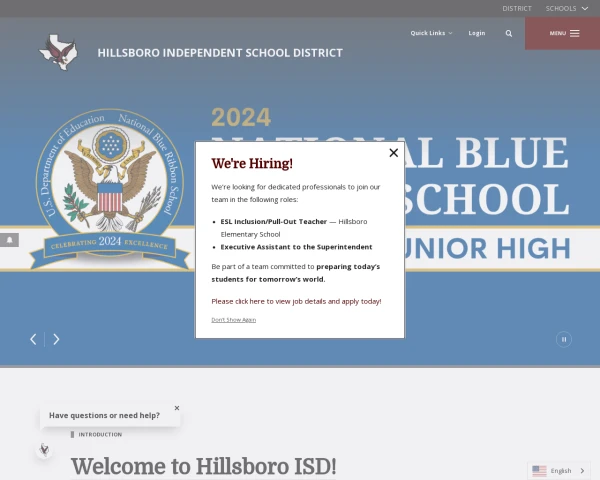
Task: Open Hillsboro Independent School District title link
Action: (x=220, y=53)
